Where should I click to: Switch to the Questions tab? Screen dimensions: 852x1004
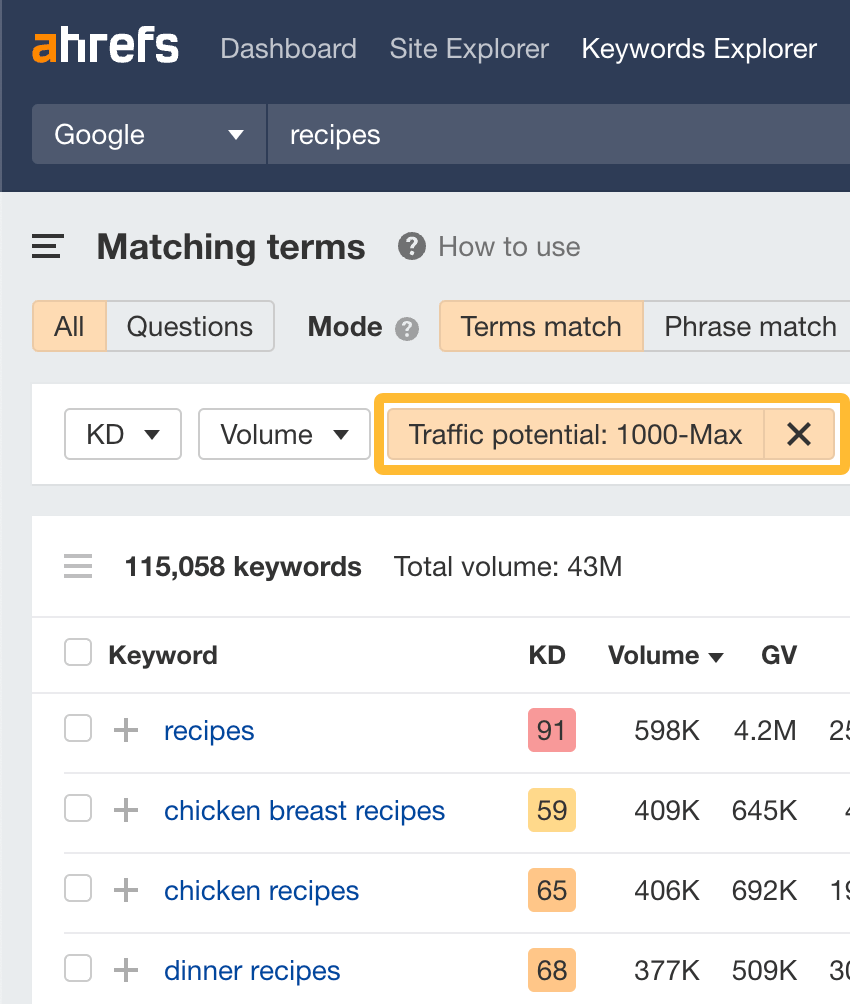click(190, 326)
